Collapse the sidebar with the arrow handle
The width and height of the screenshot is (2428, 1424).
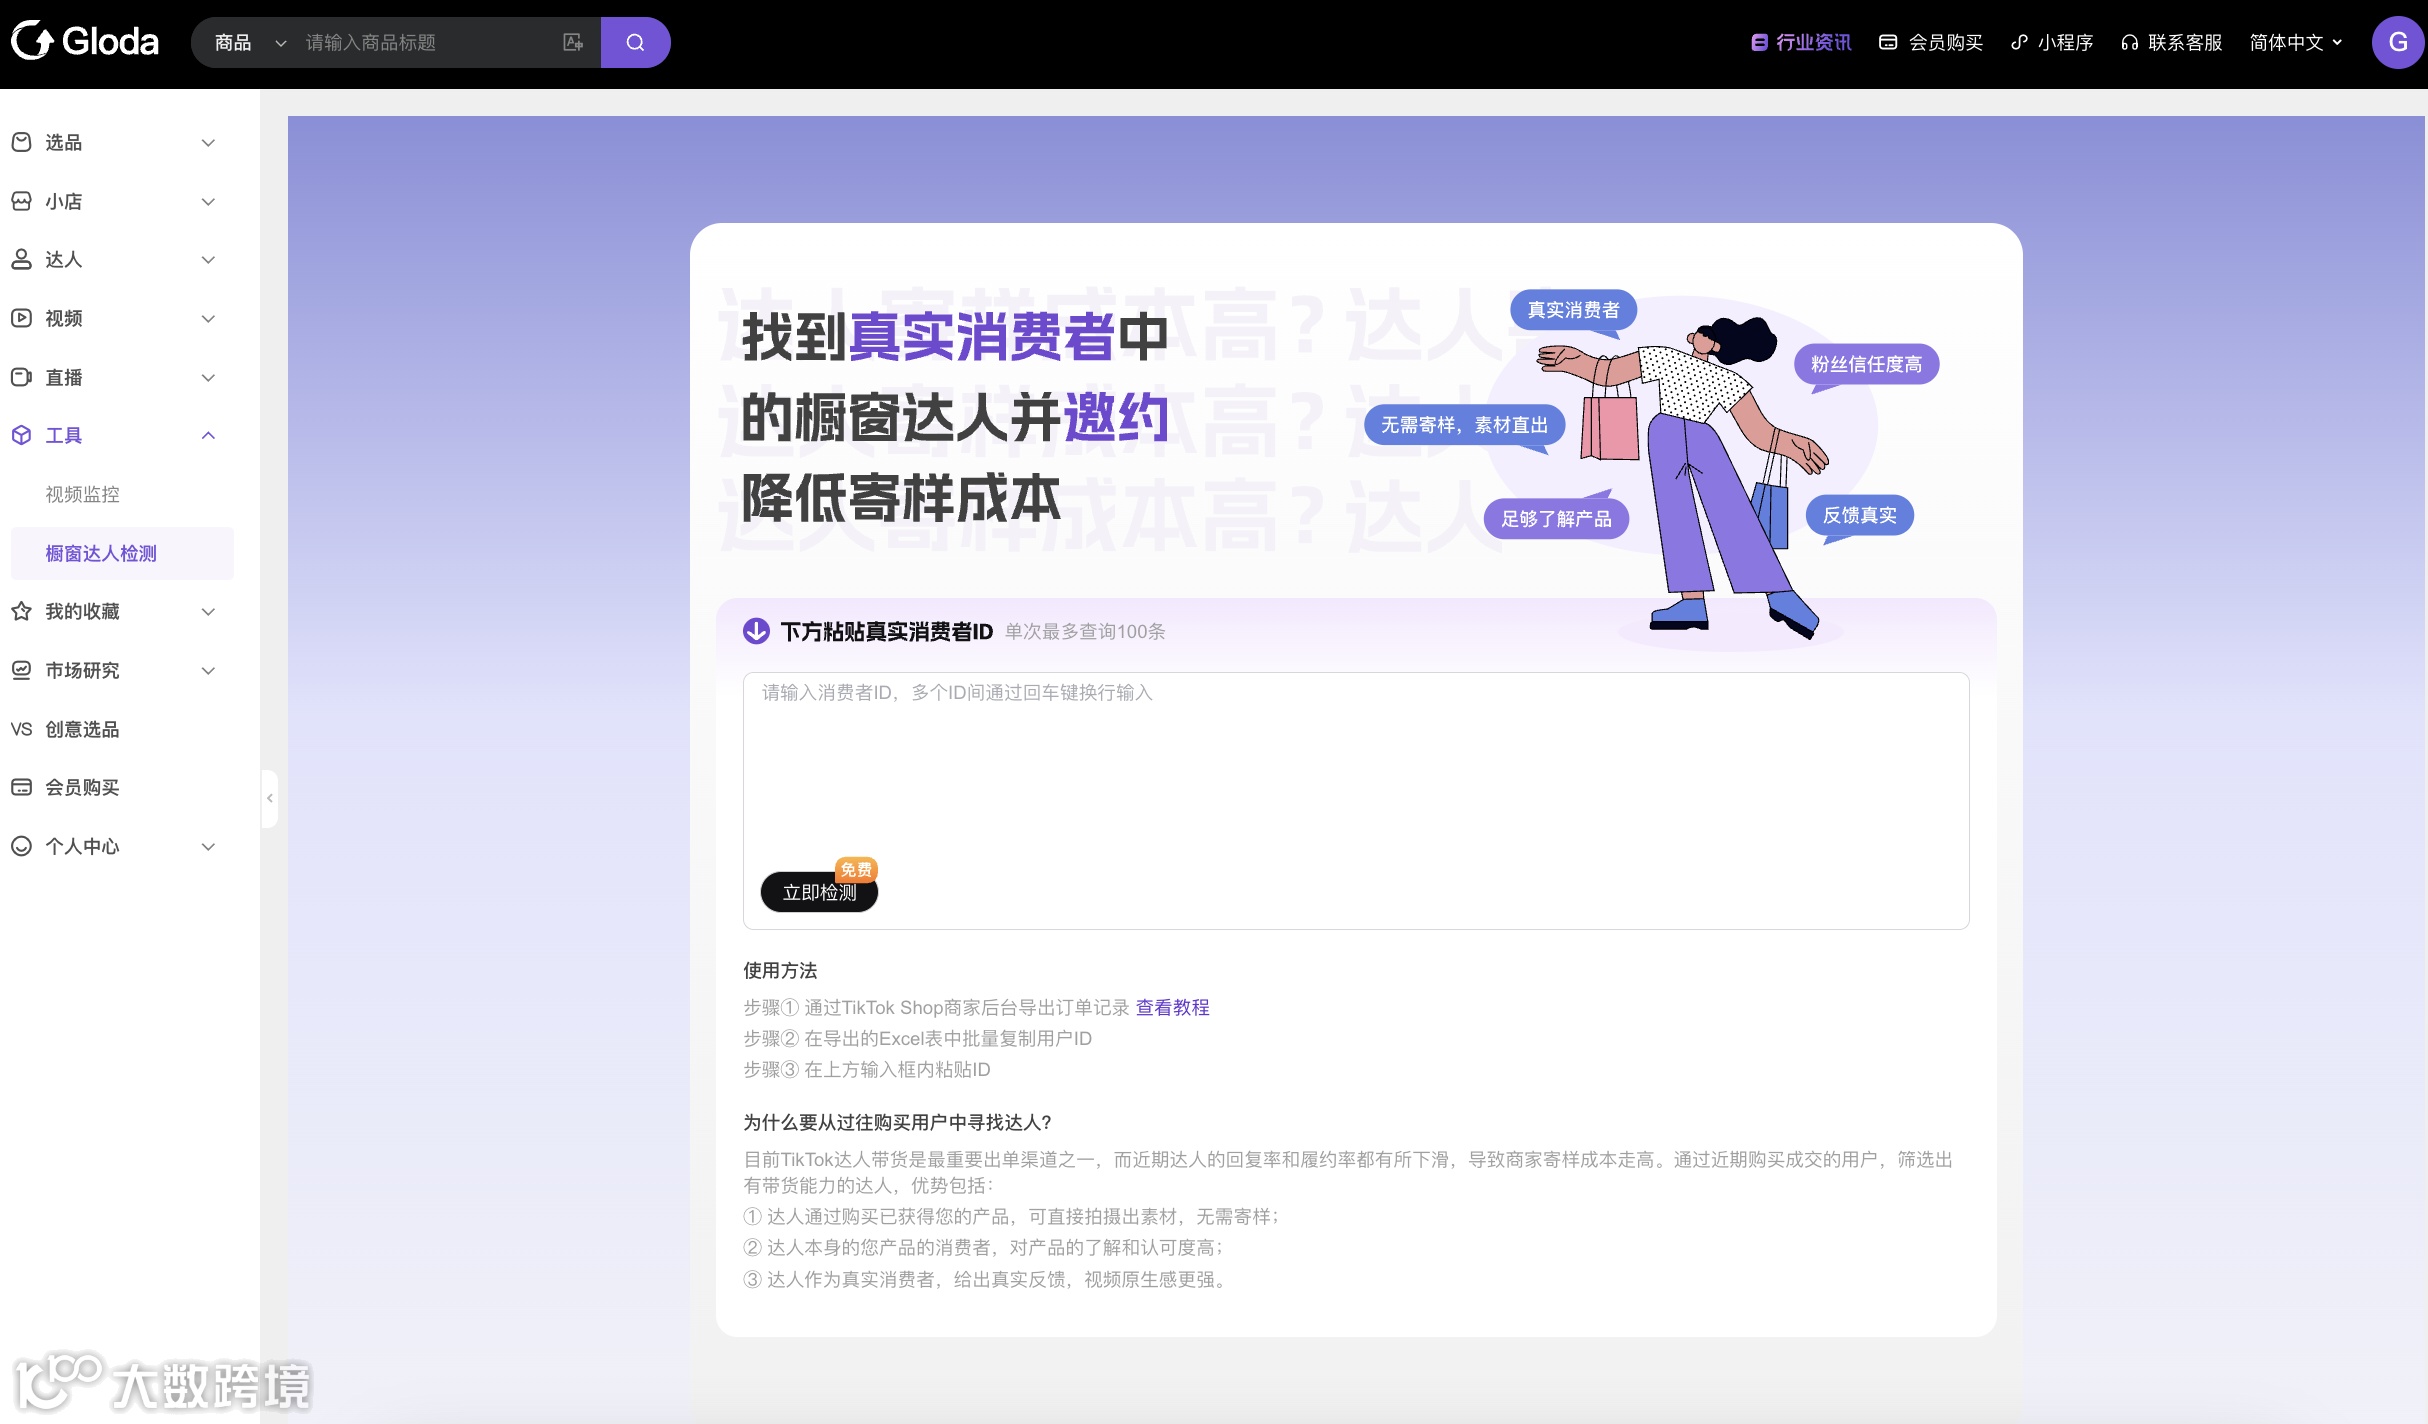pyautogui.click(x=269, y=798)
